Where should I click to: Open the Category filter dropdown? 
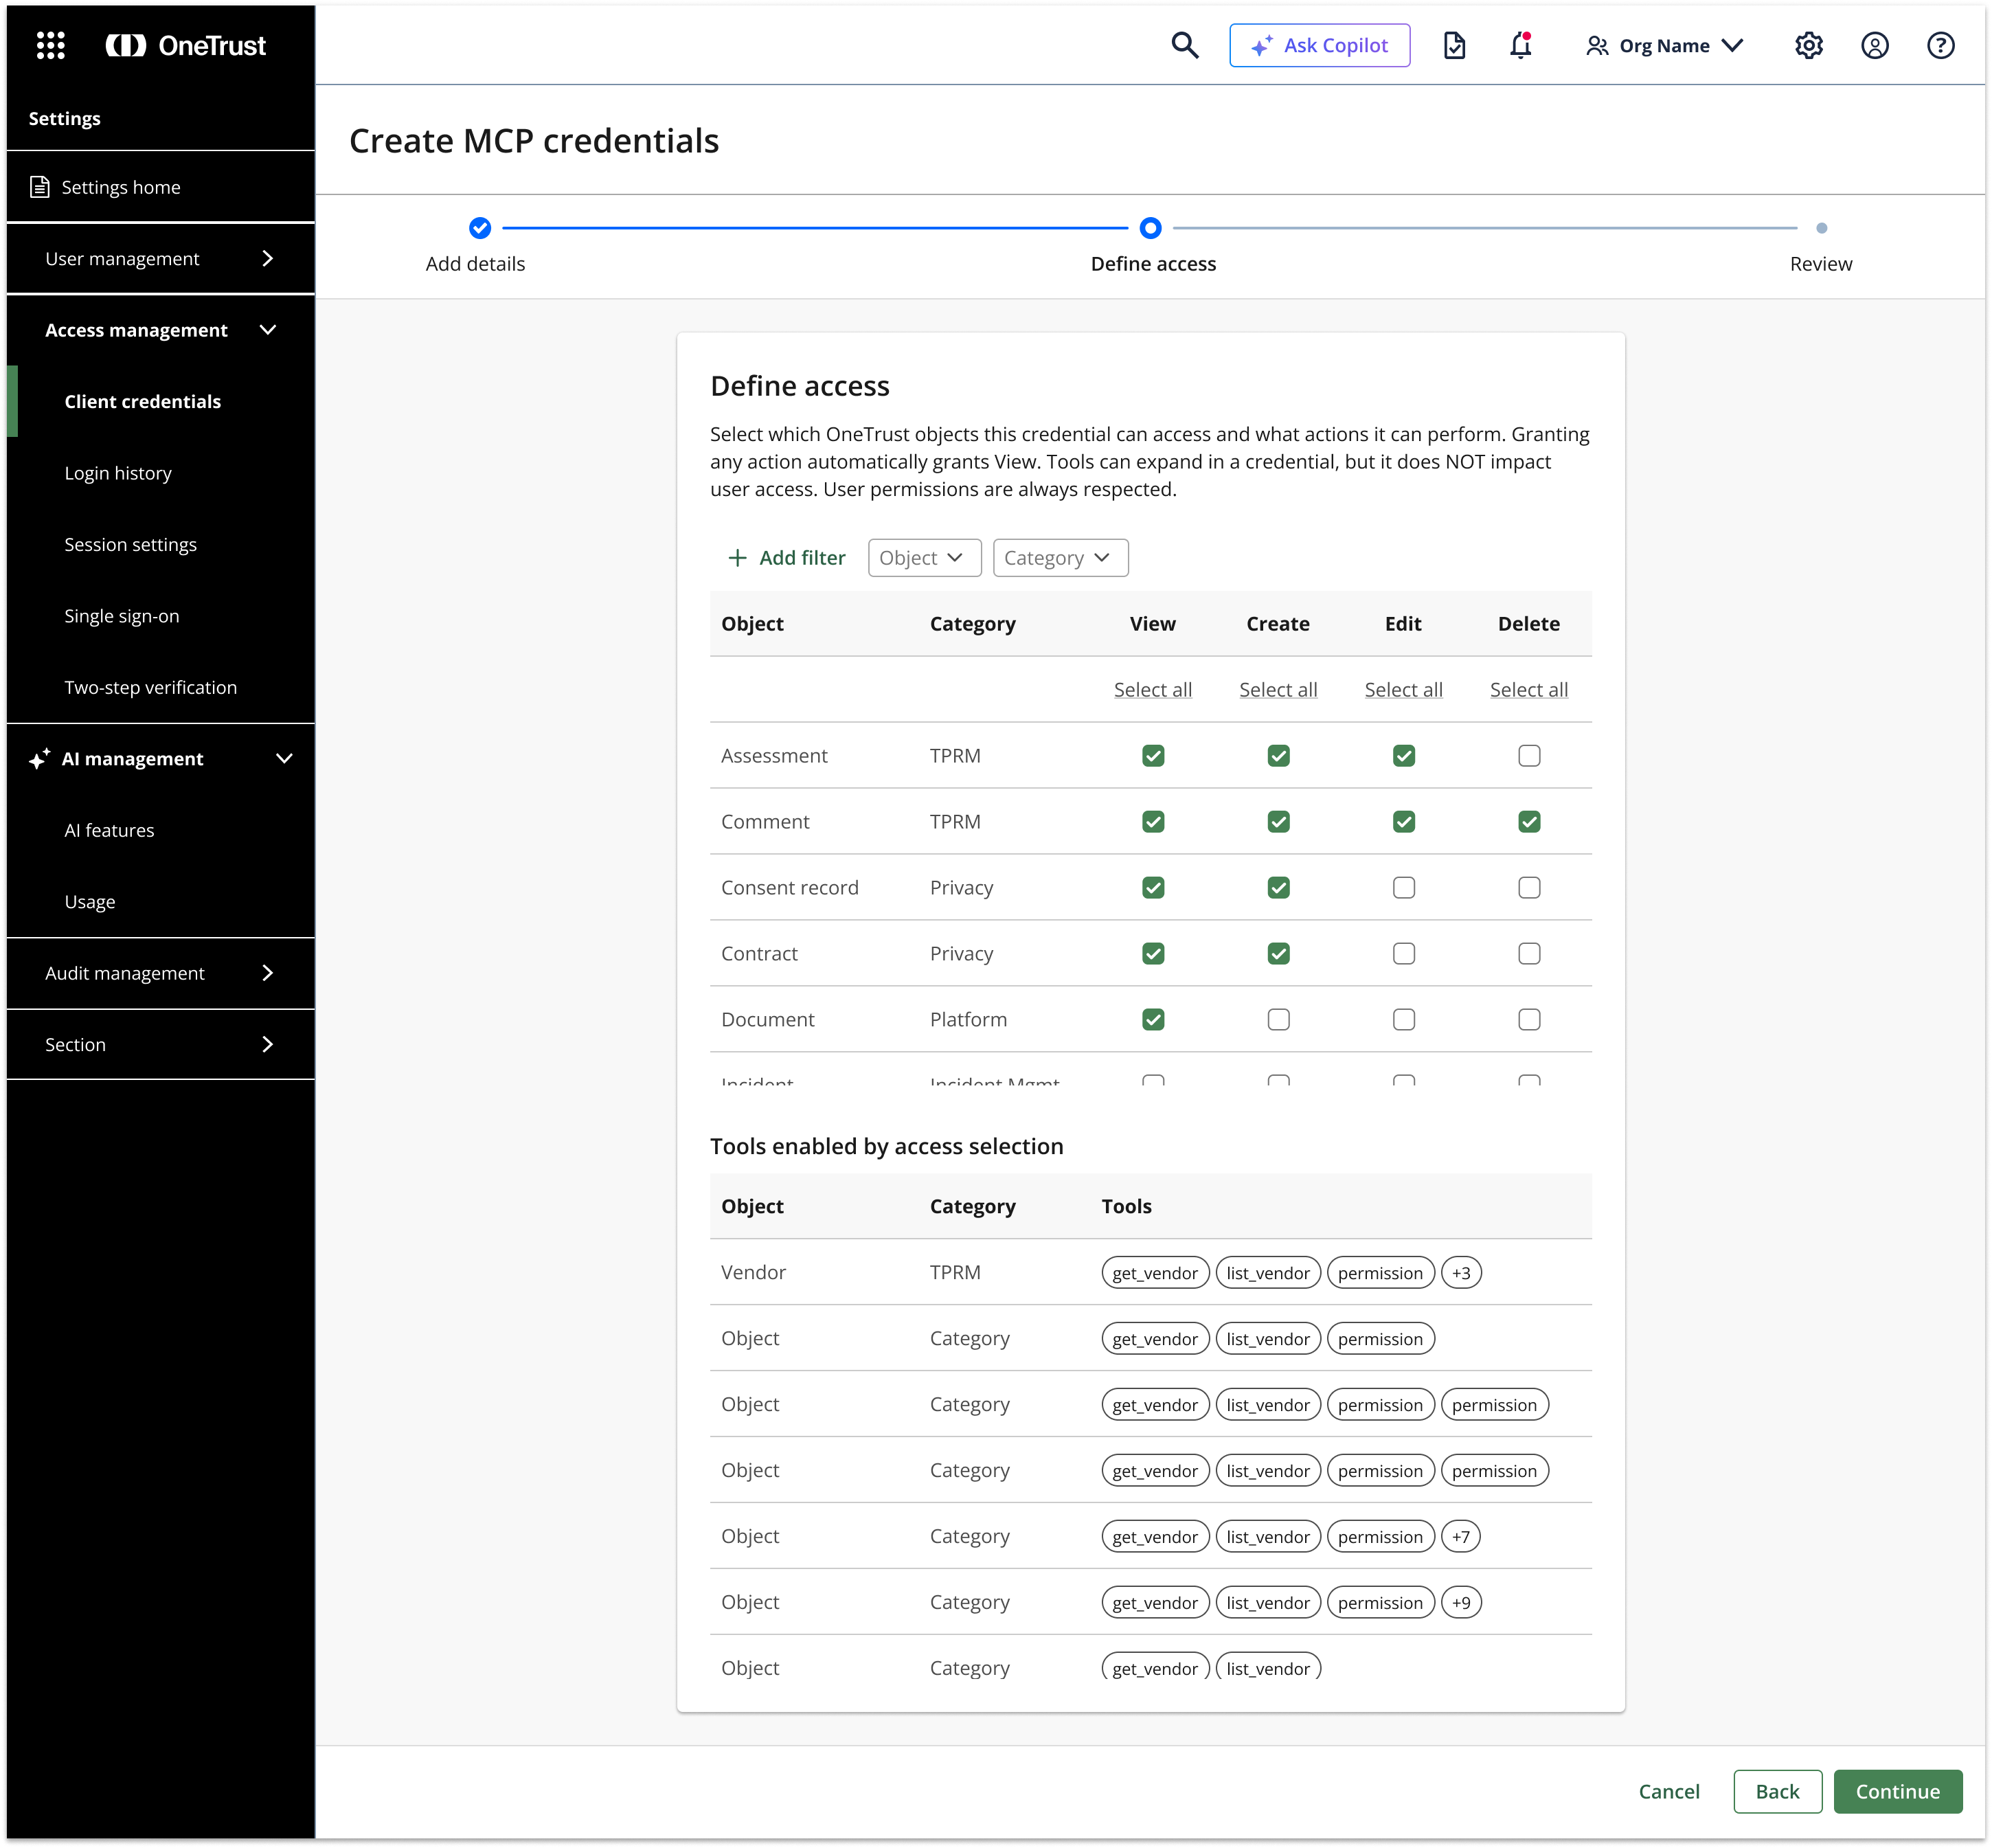point(1060,558)
